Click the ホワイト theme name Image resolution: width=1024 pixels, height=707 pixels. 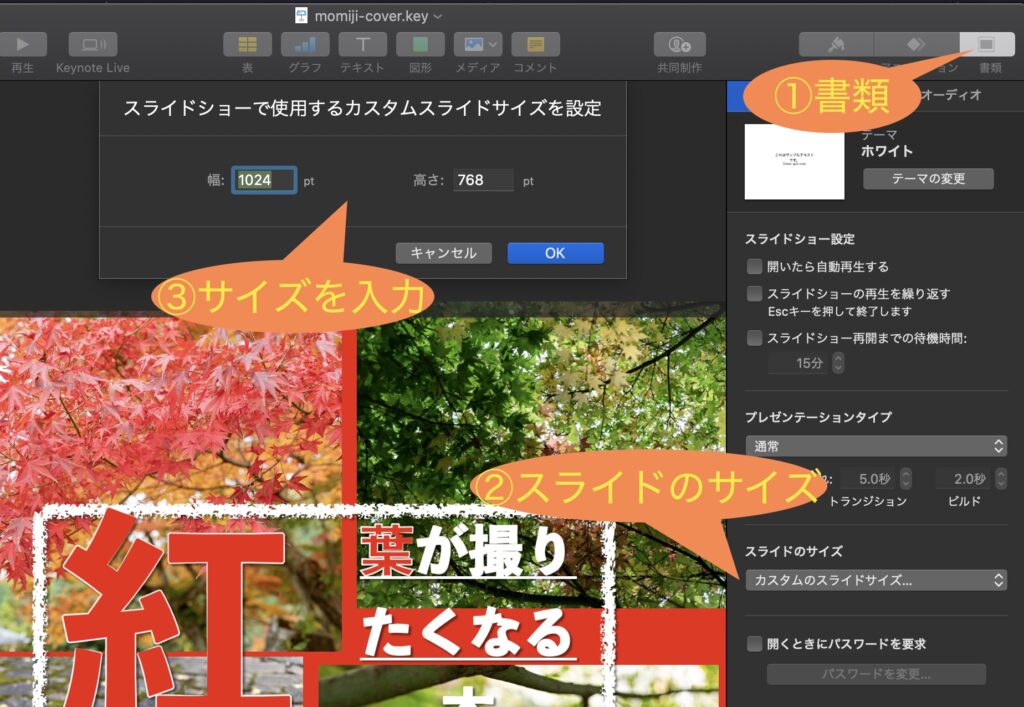pos(886,151)
